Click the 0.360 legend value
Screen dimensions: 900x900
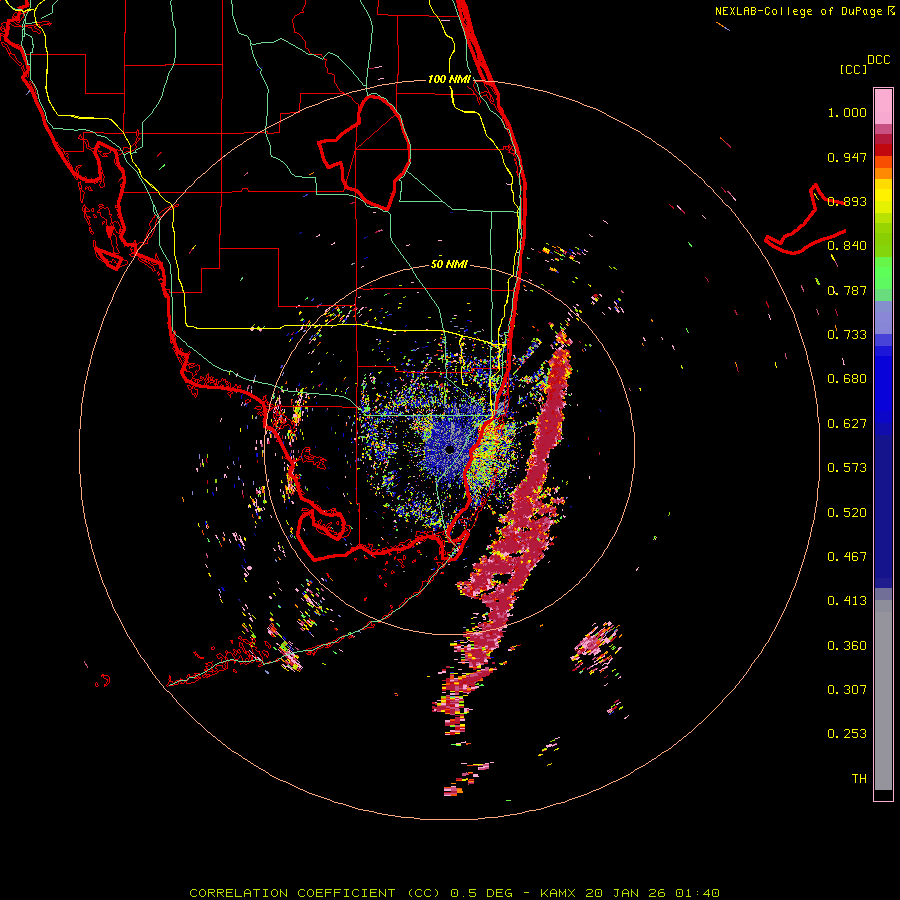[x=847, y=646]
